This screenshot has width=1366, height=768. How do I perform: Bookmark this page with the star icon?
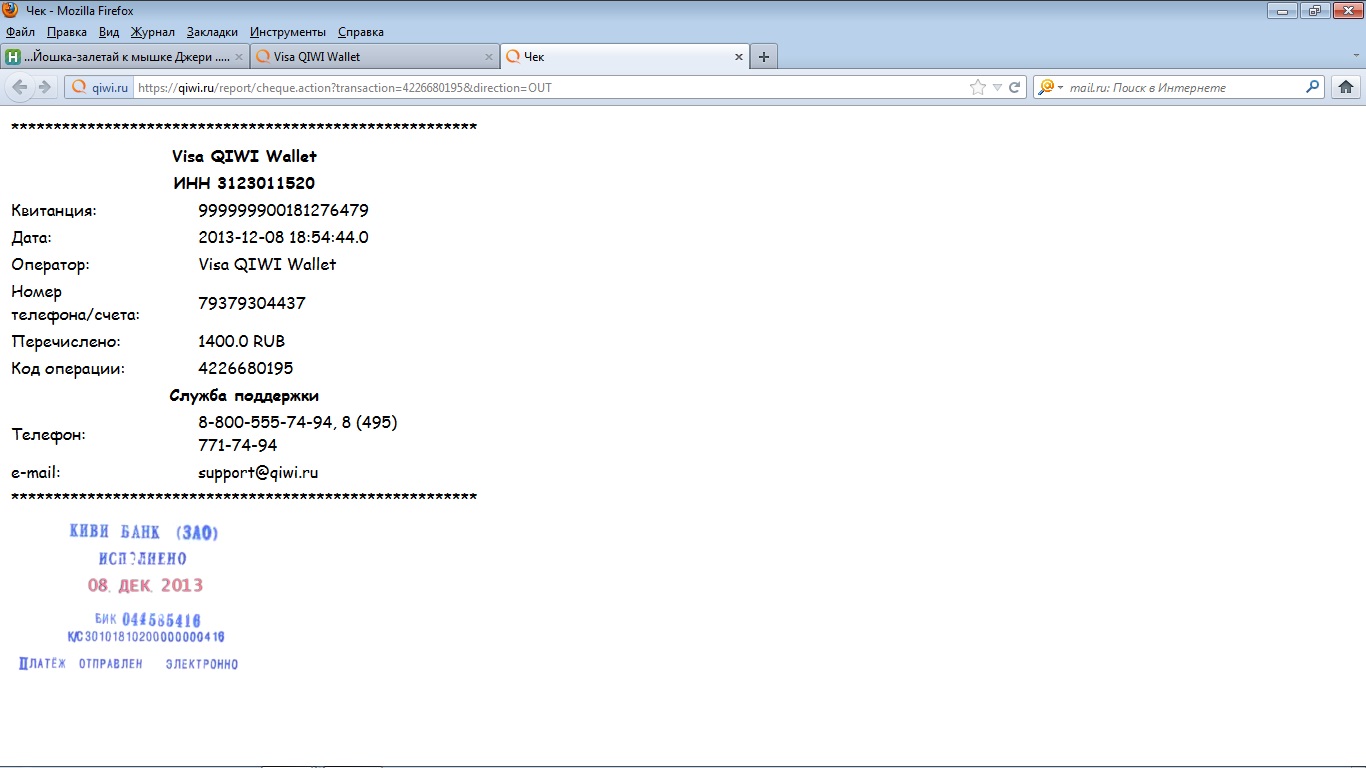[977, 87]
